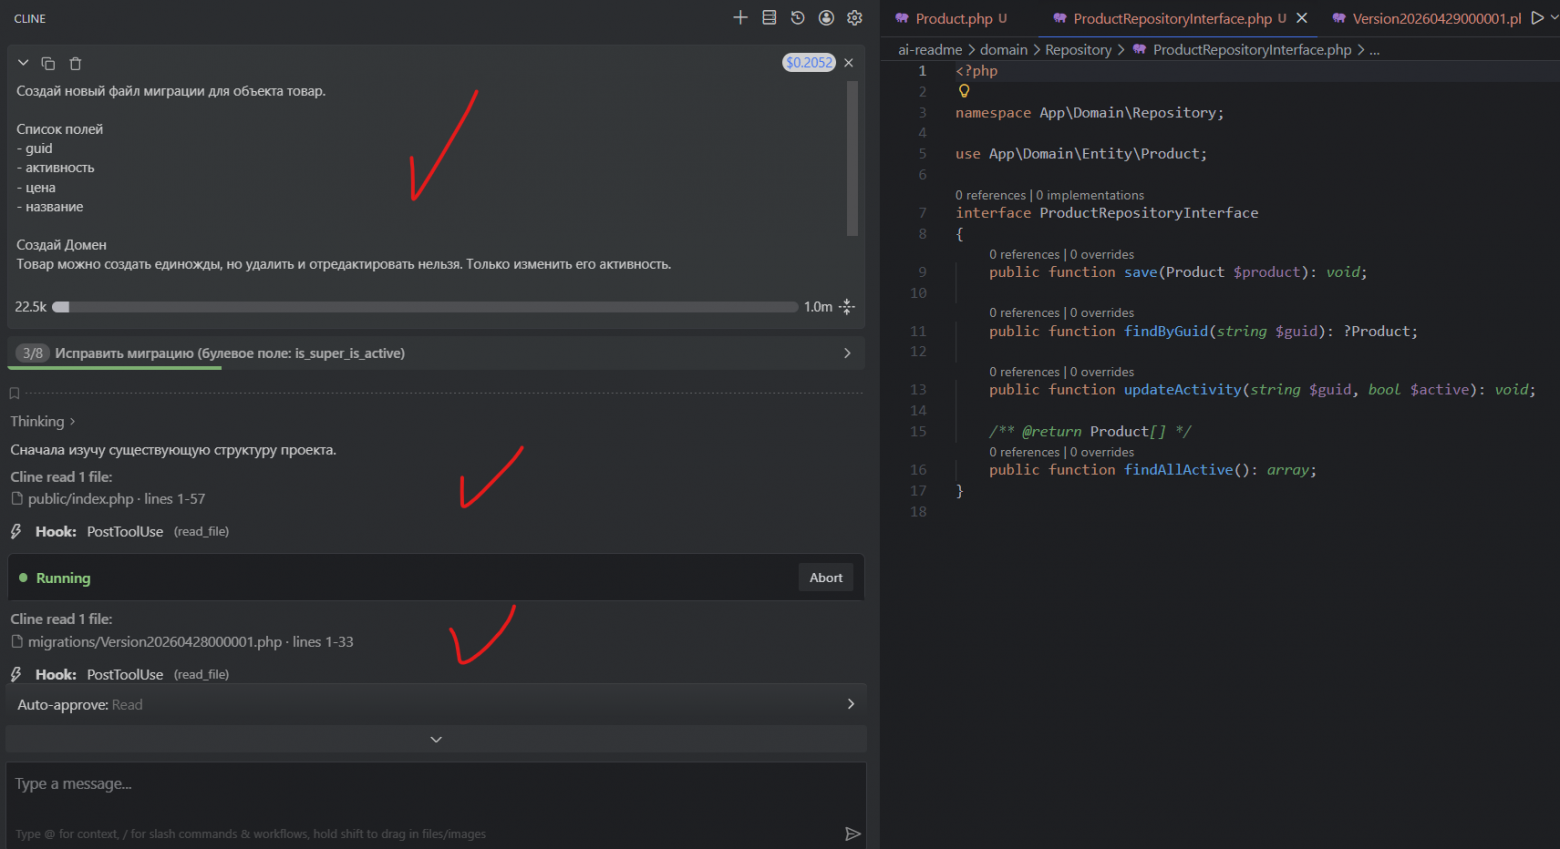
Task: Open Cline task history
Action: 797,18
